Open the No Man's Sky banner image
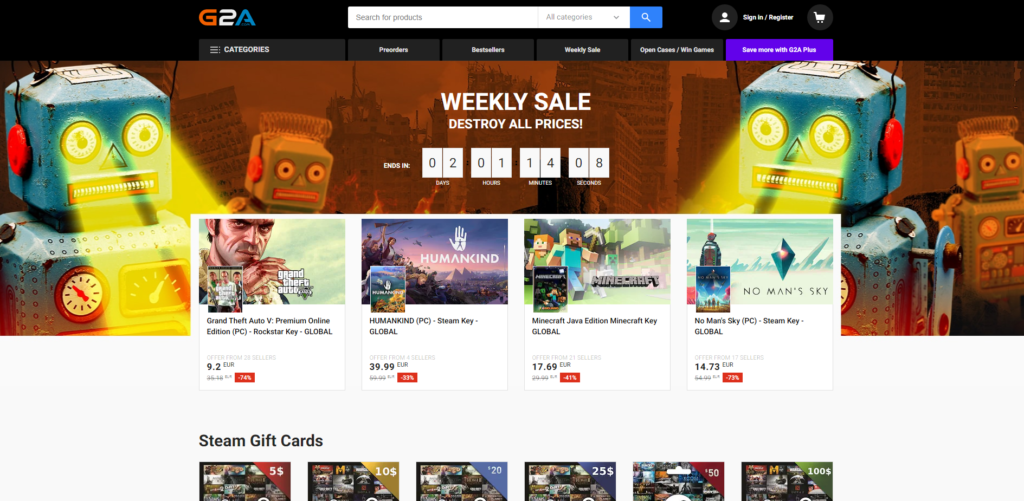This screenshot has width=1024, height=501. (x=760, y=261)
